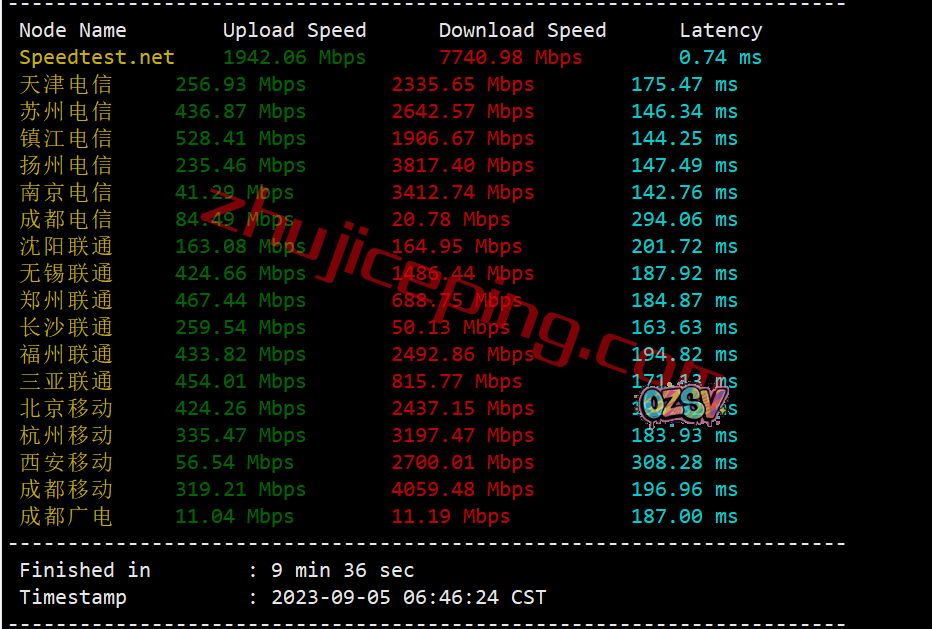Click the 308.28 ms latency for 西安移动
932x629 pixels.
(x=684, y=463)
